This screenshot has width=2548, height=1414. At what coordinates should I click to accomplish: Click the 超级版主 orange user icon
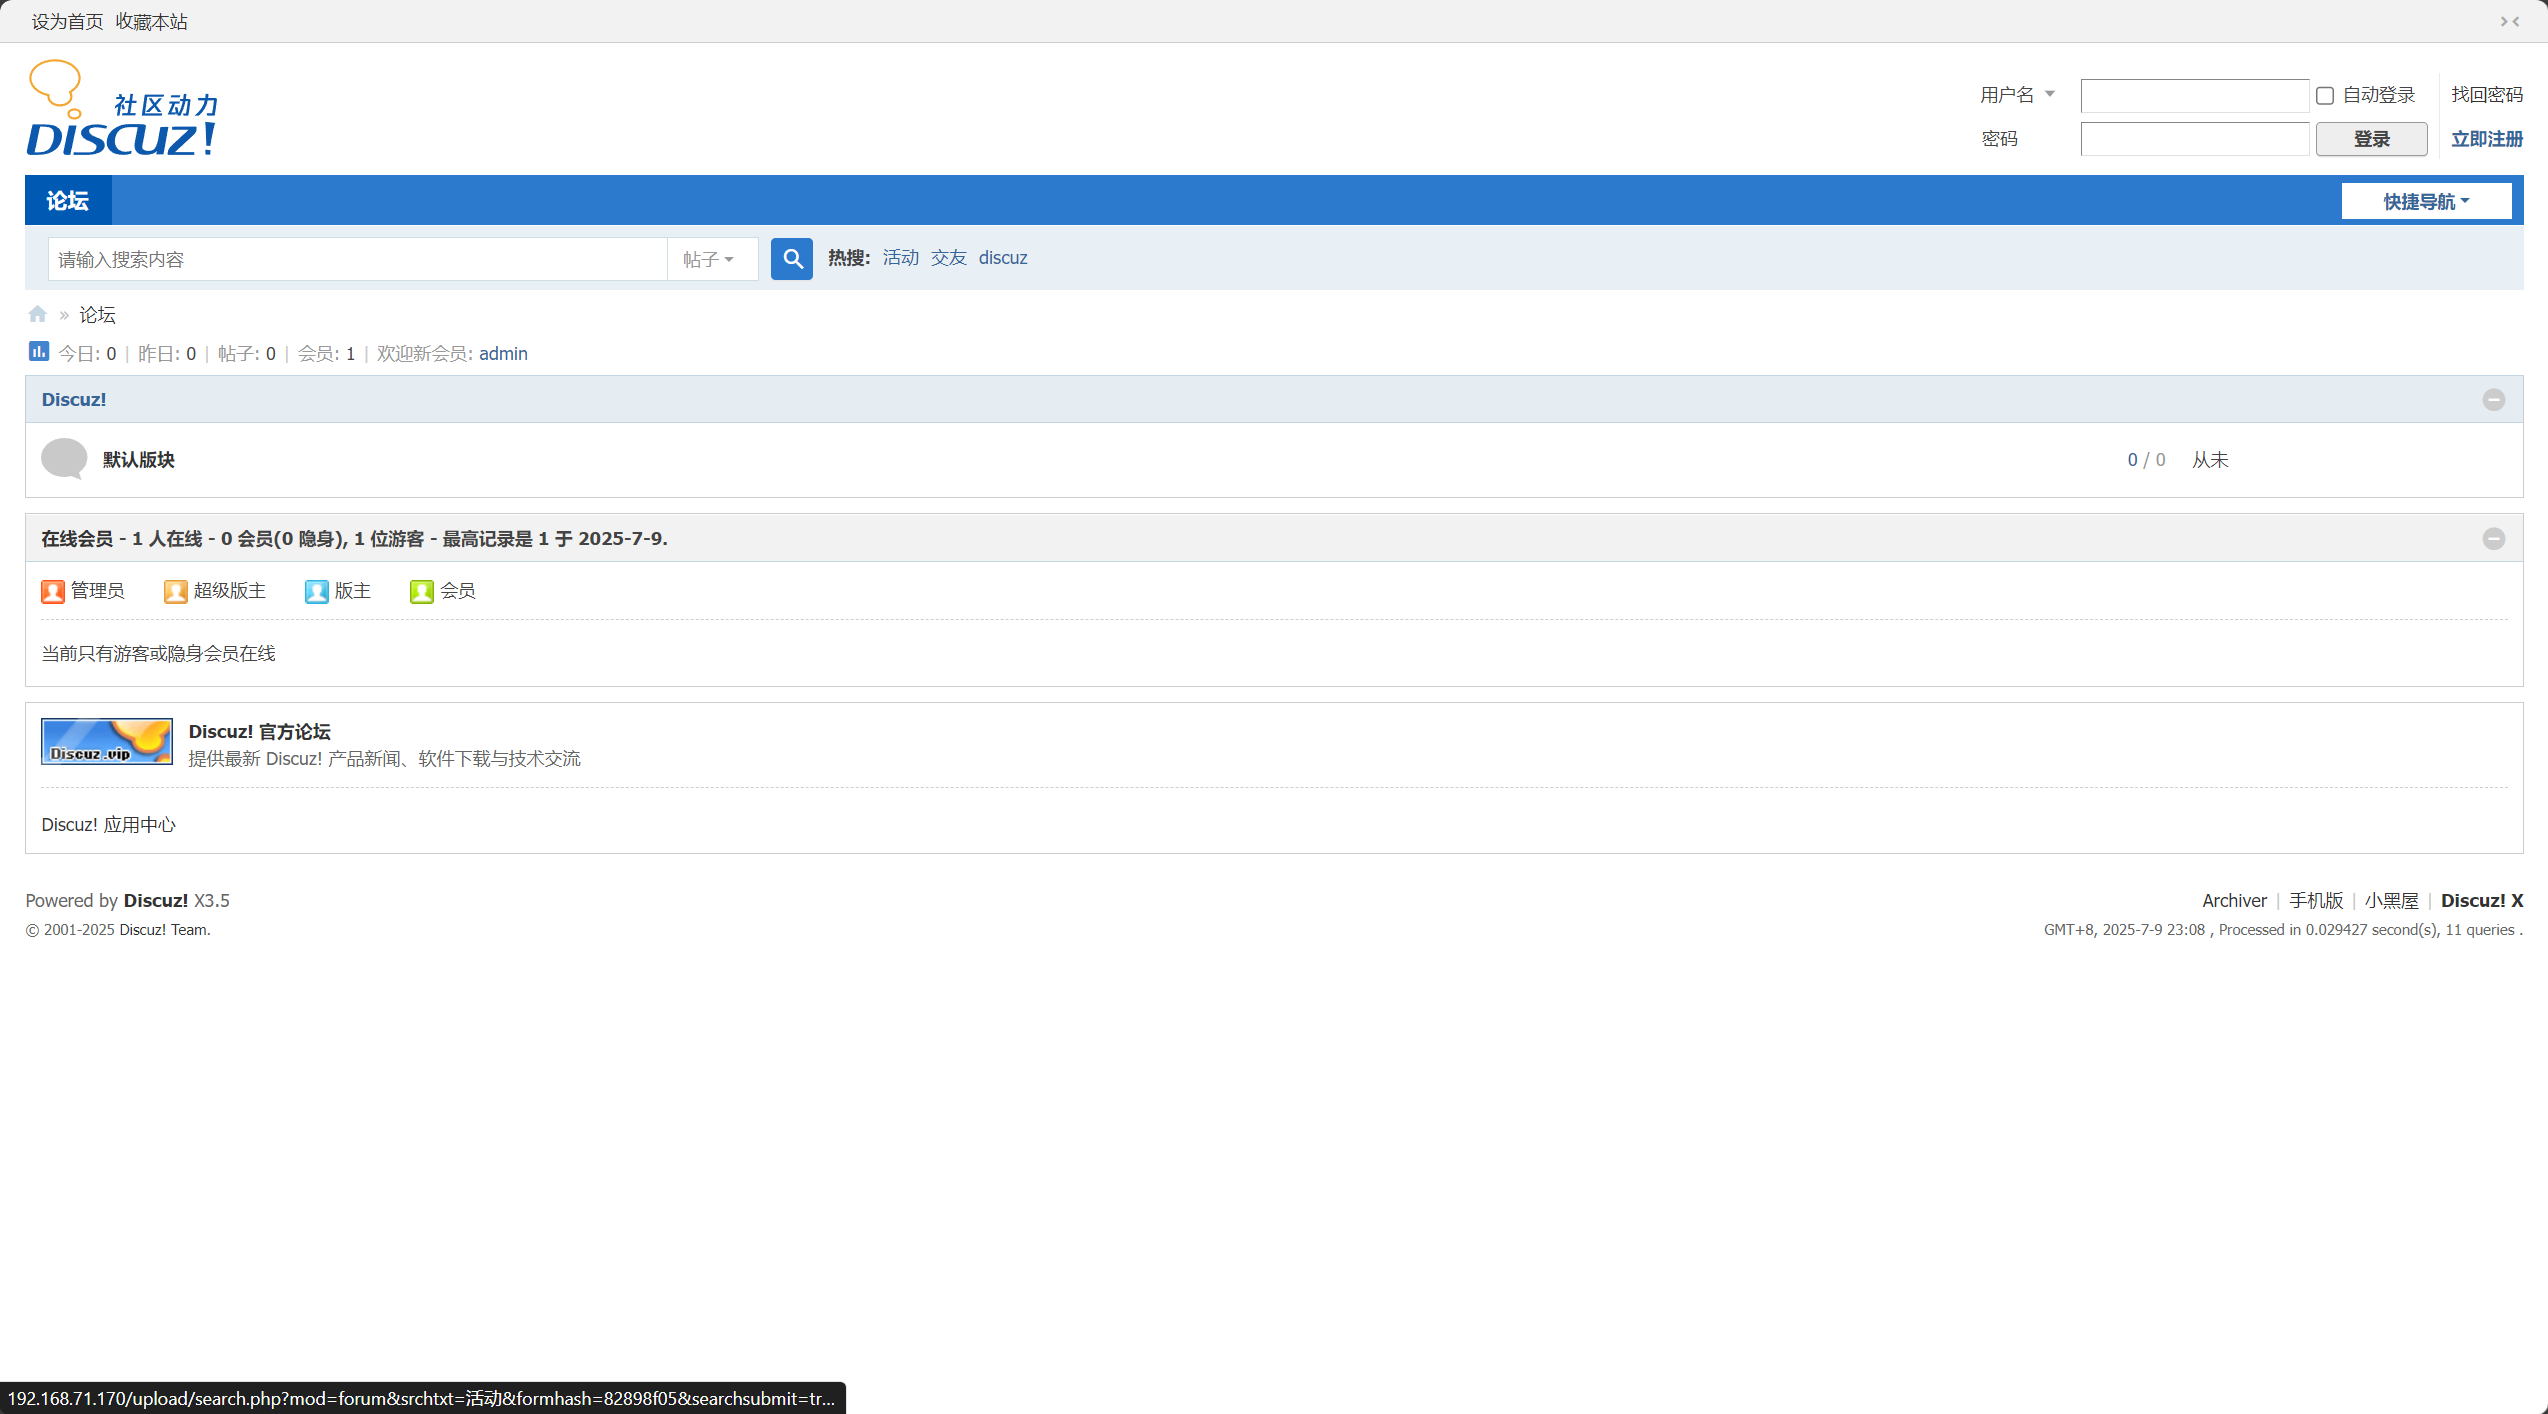176,592
